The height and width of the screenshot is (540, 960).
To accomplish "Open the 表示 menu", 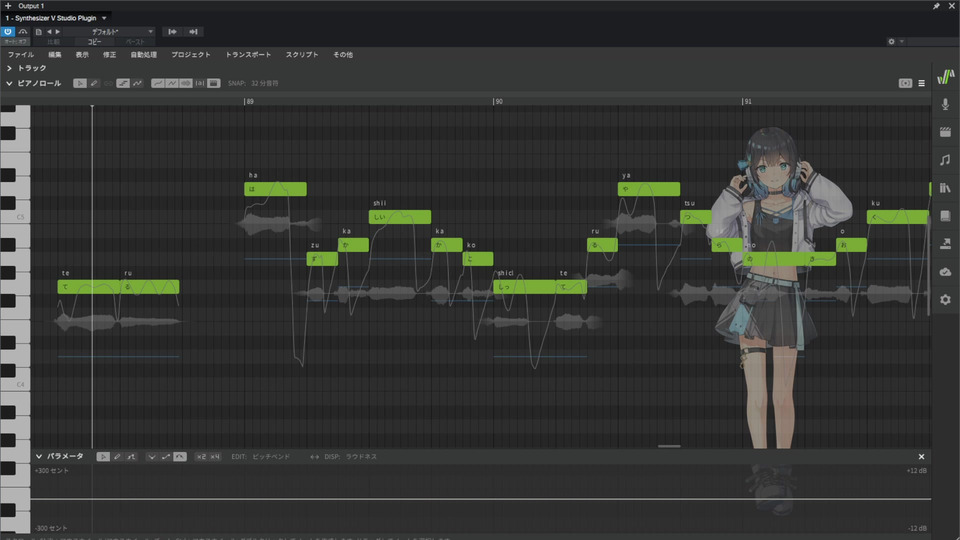I will (82, 54).
